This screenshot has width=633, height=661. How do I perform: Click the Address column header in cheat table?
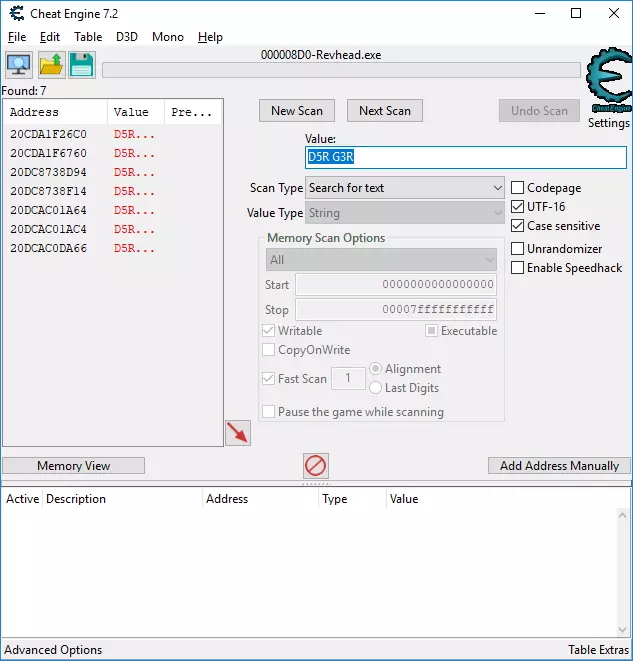pyautogui.click(x=260, y=499)
